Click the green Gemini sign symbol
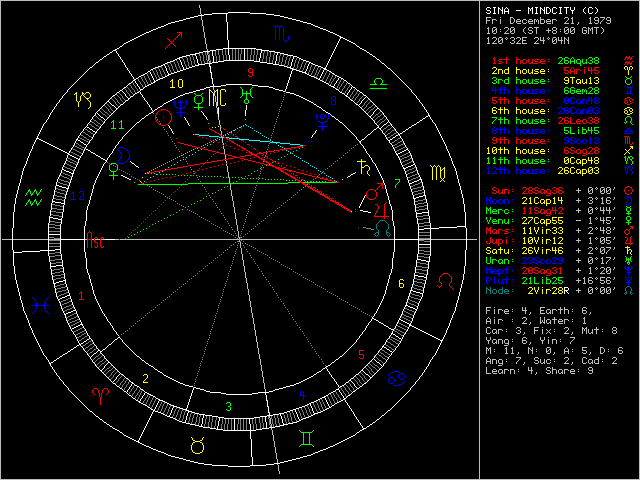Viewport: 640px width, 480px height. pyautogui.click(x=304, y=439)
